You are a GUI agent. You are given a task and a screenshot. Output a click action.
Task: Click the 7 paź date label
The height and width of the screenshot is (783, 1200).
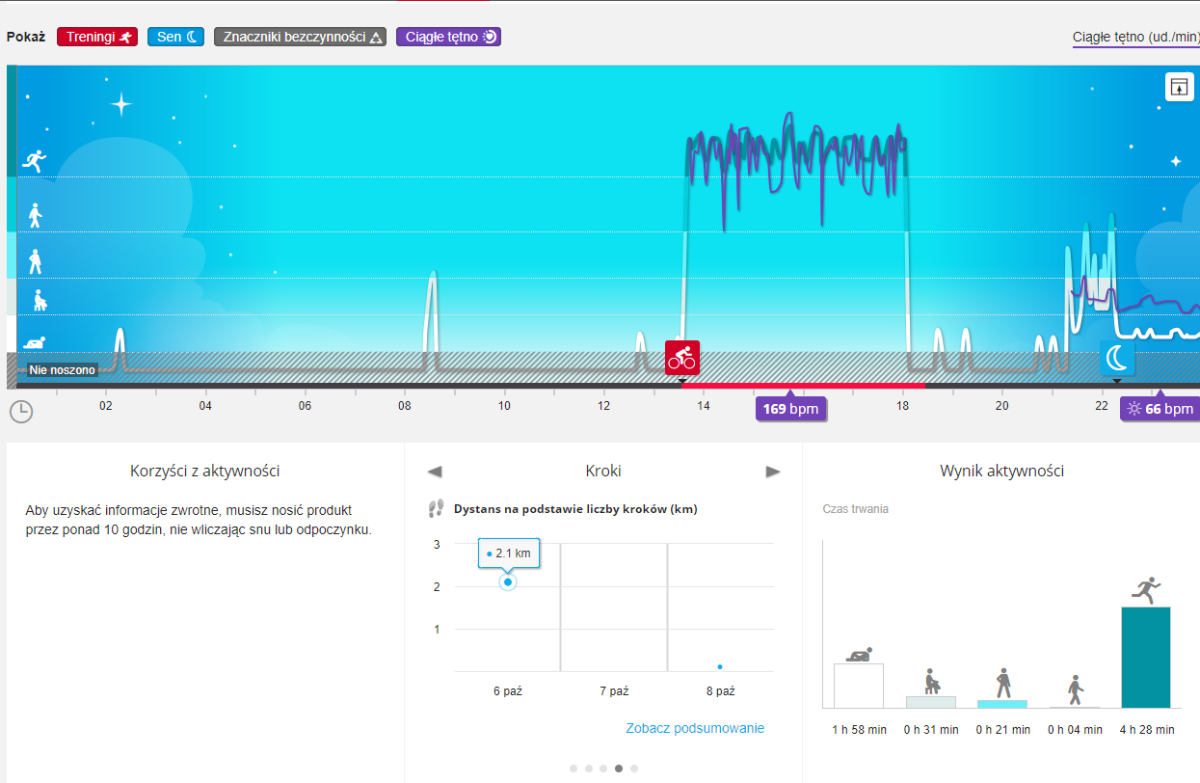tap(614, 691)
